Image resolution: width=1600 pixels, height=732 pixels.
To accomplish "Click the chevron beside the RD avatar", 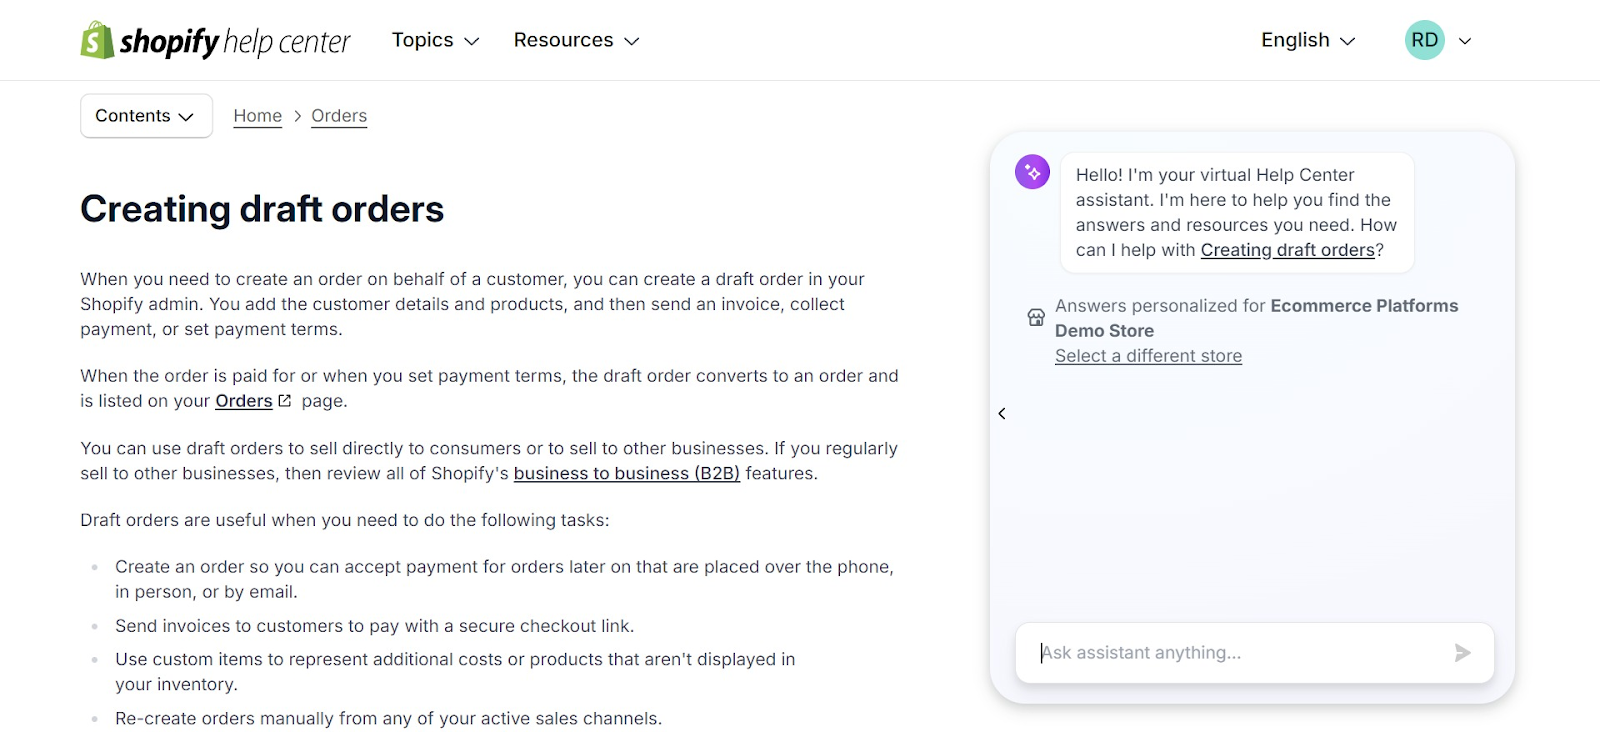I will pyautogui.click(x=1464, y=41).
